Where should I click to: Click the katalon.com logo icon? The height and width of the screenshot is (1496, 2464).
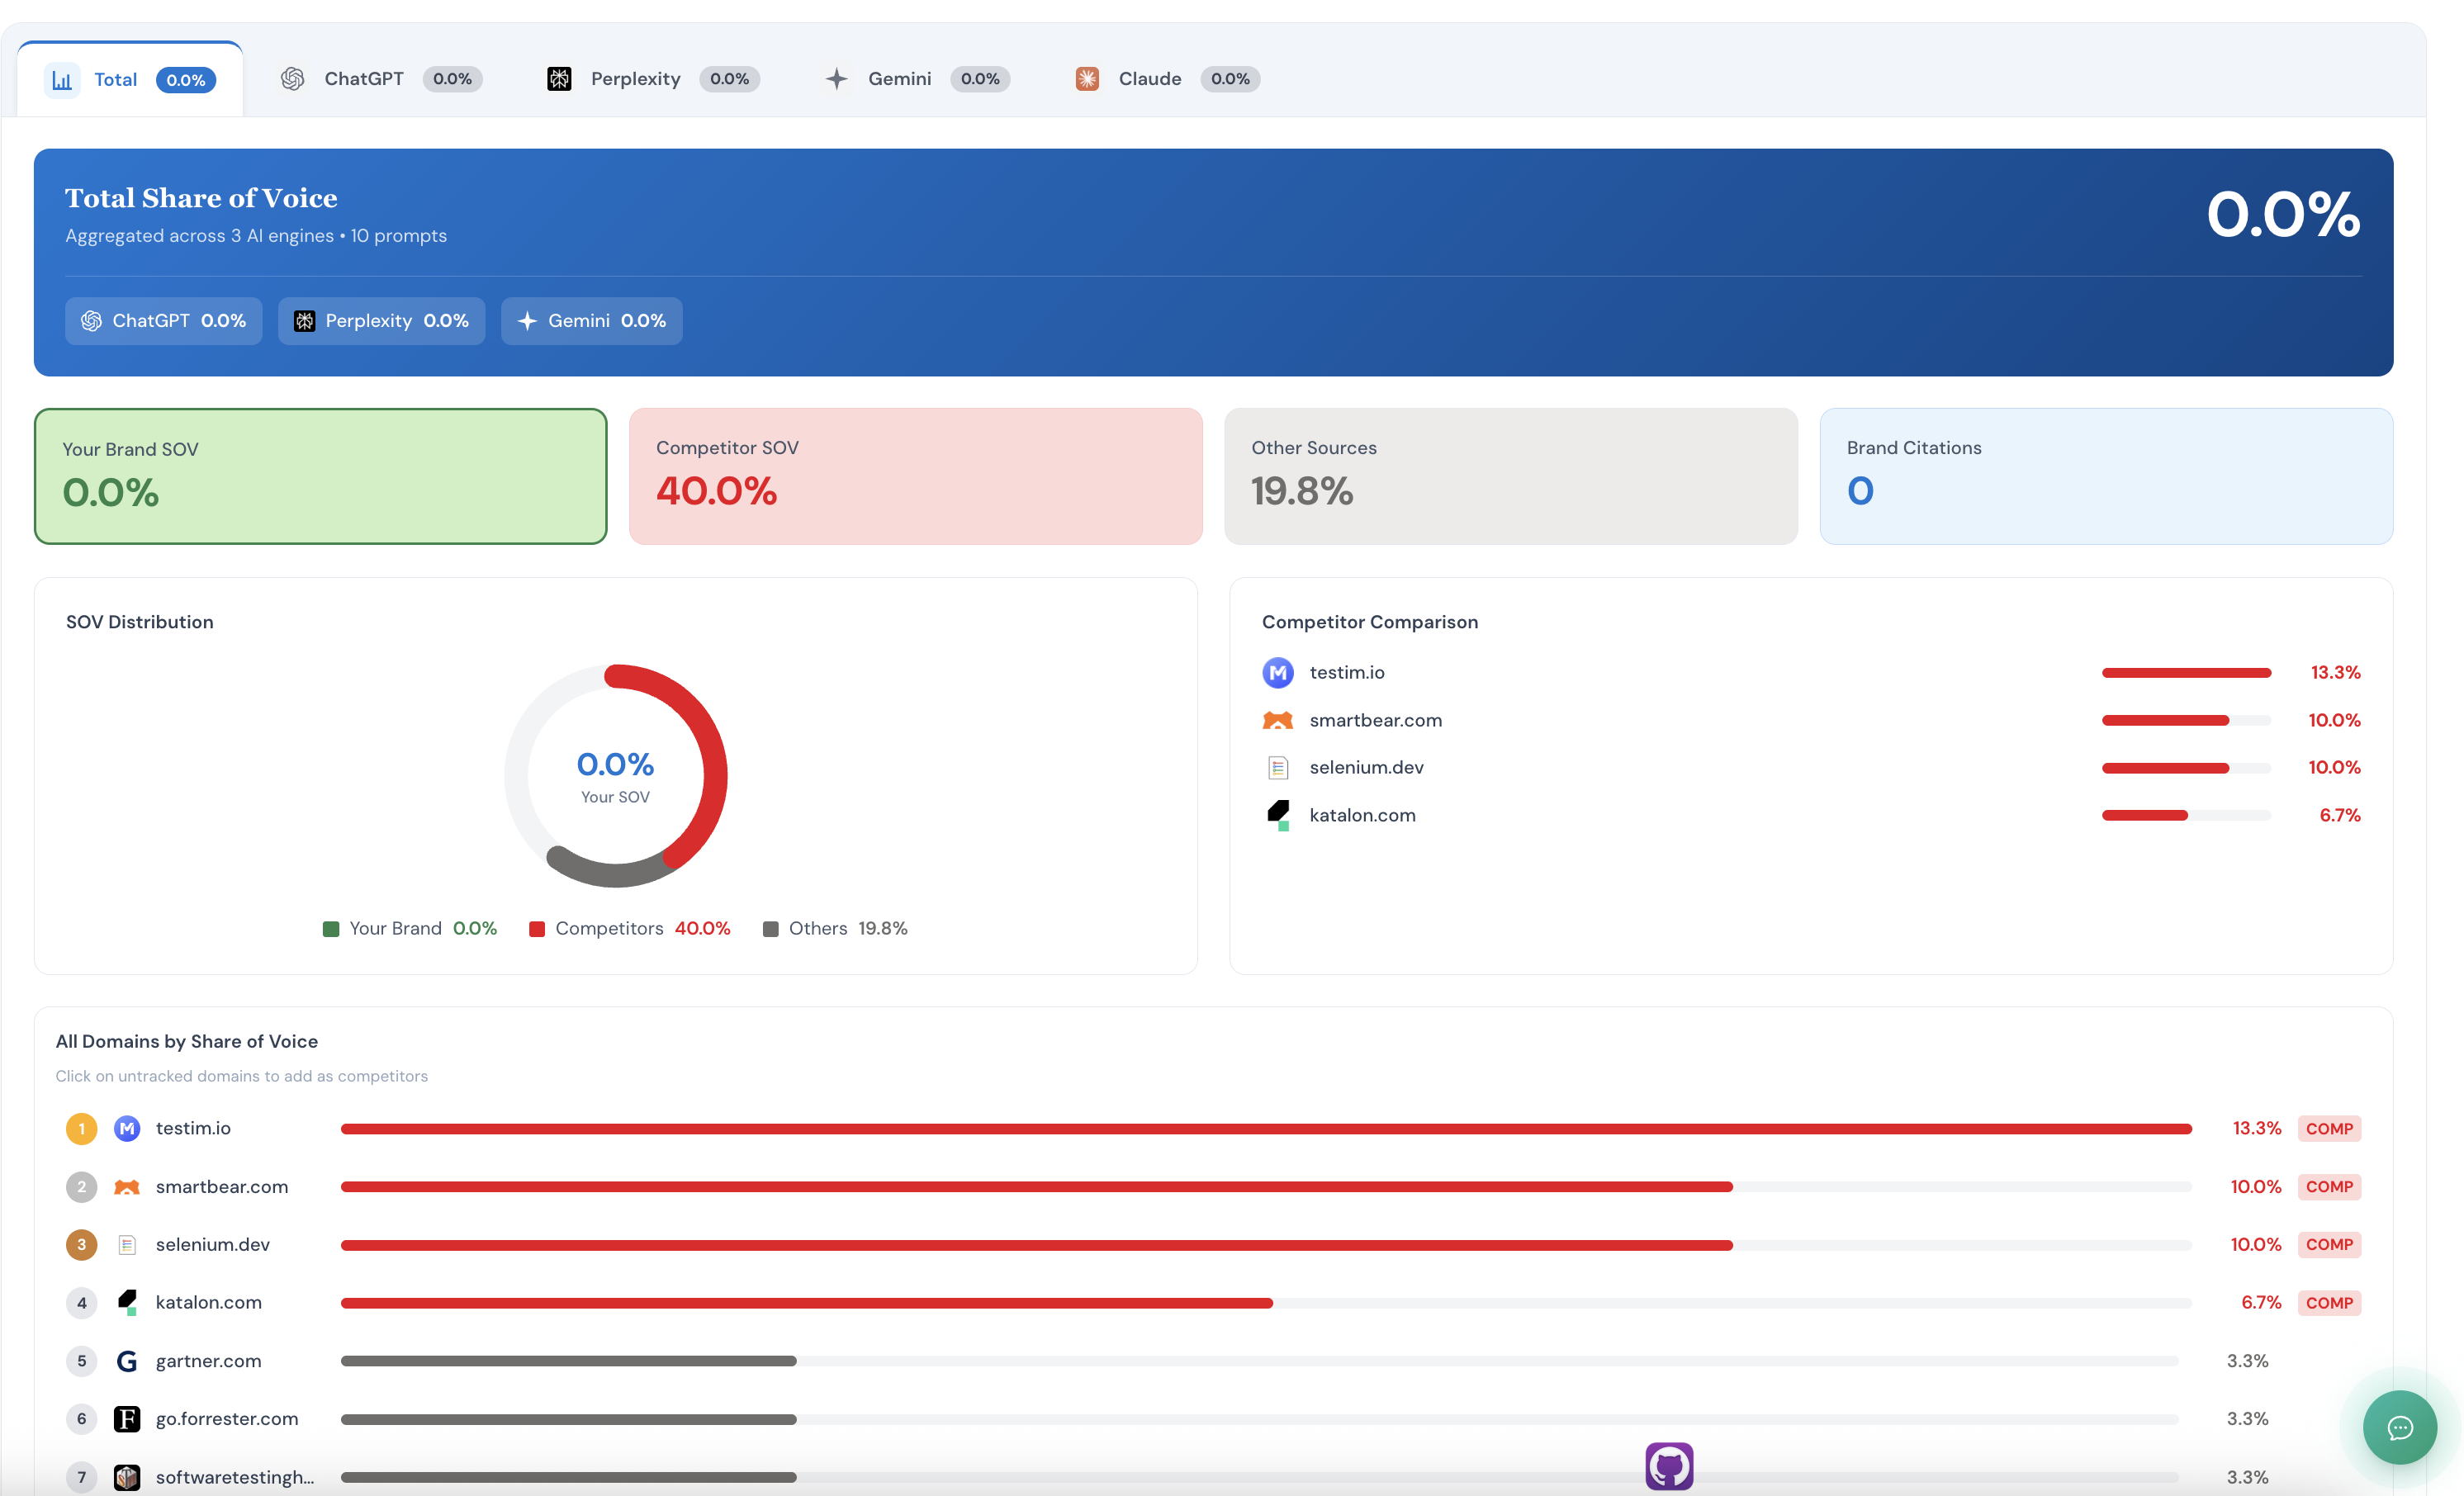pos(1277,814)
